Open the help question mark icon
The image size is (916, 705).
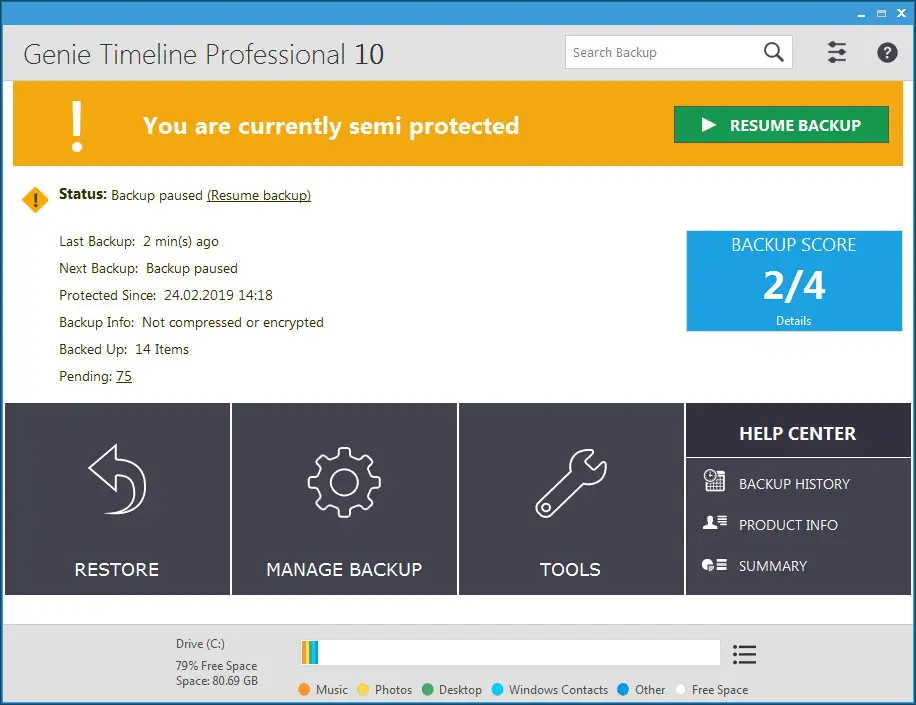[x=887, y=53]
